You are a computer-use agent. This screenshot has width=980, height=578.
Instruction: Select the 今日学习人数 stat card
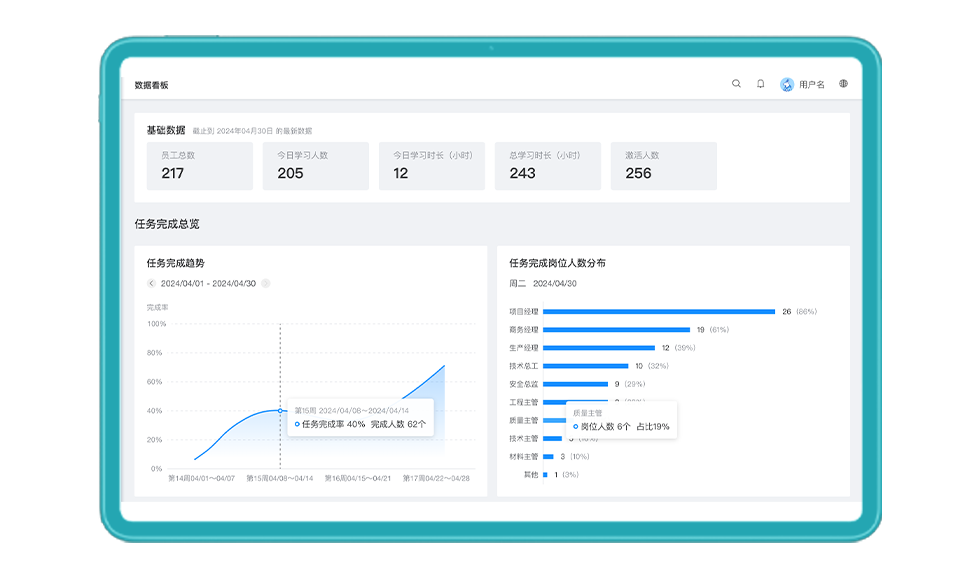(315, 166)
